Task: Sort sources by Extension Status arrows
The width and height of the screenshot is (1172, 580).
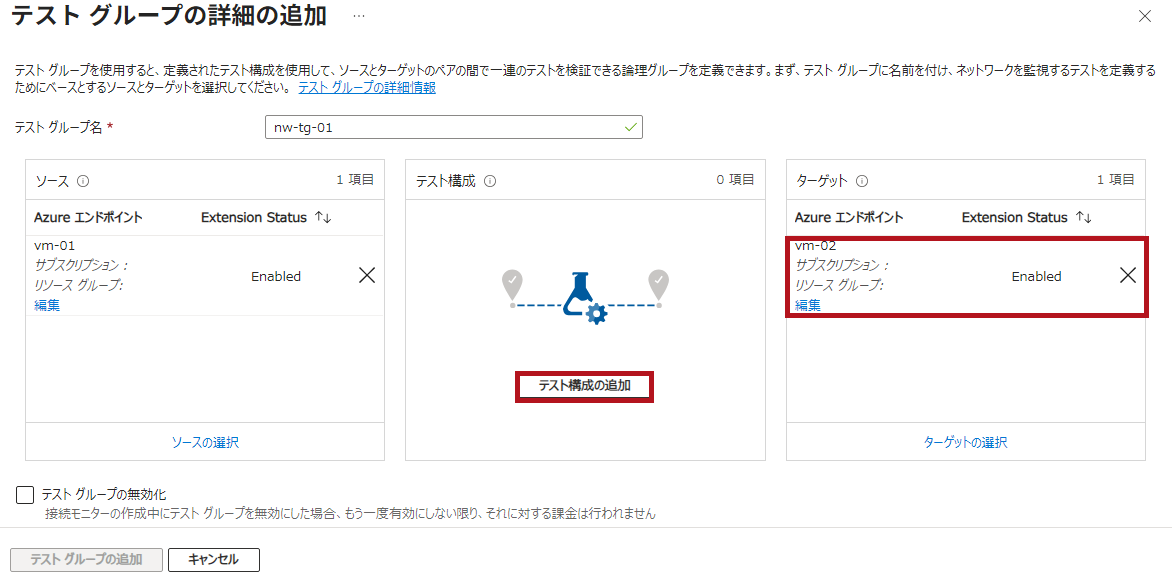Action: coord(322,218)
